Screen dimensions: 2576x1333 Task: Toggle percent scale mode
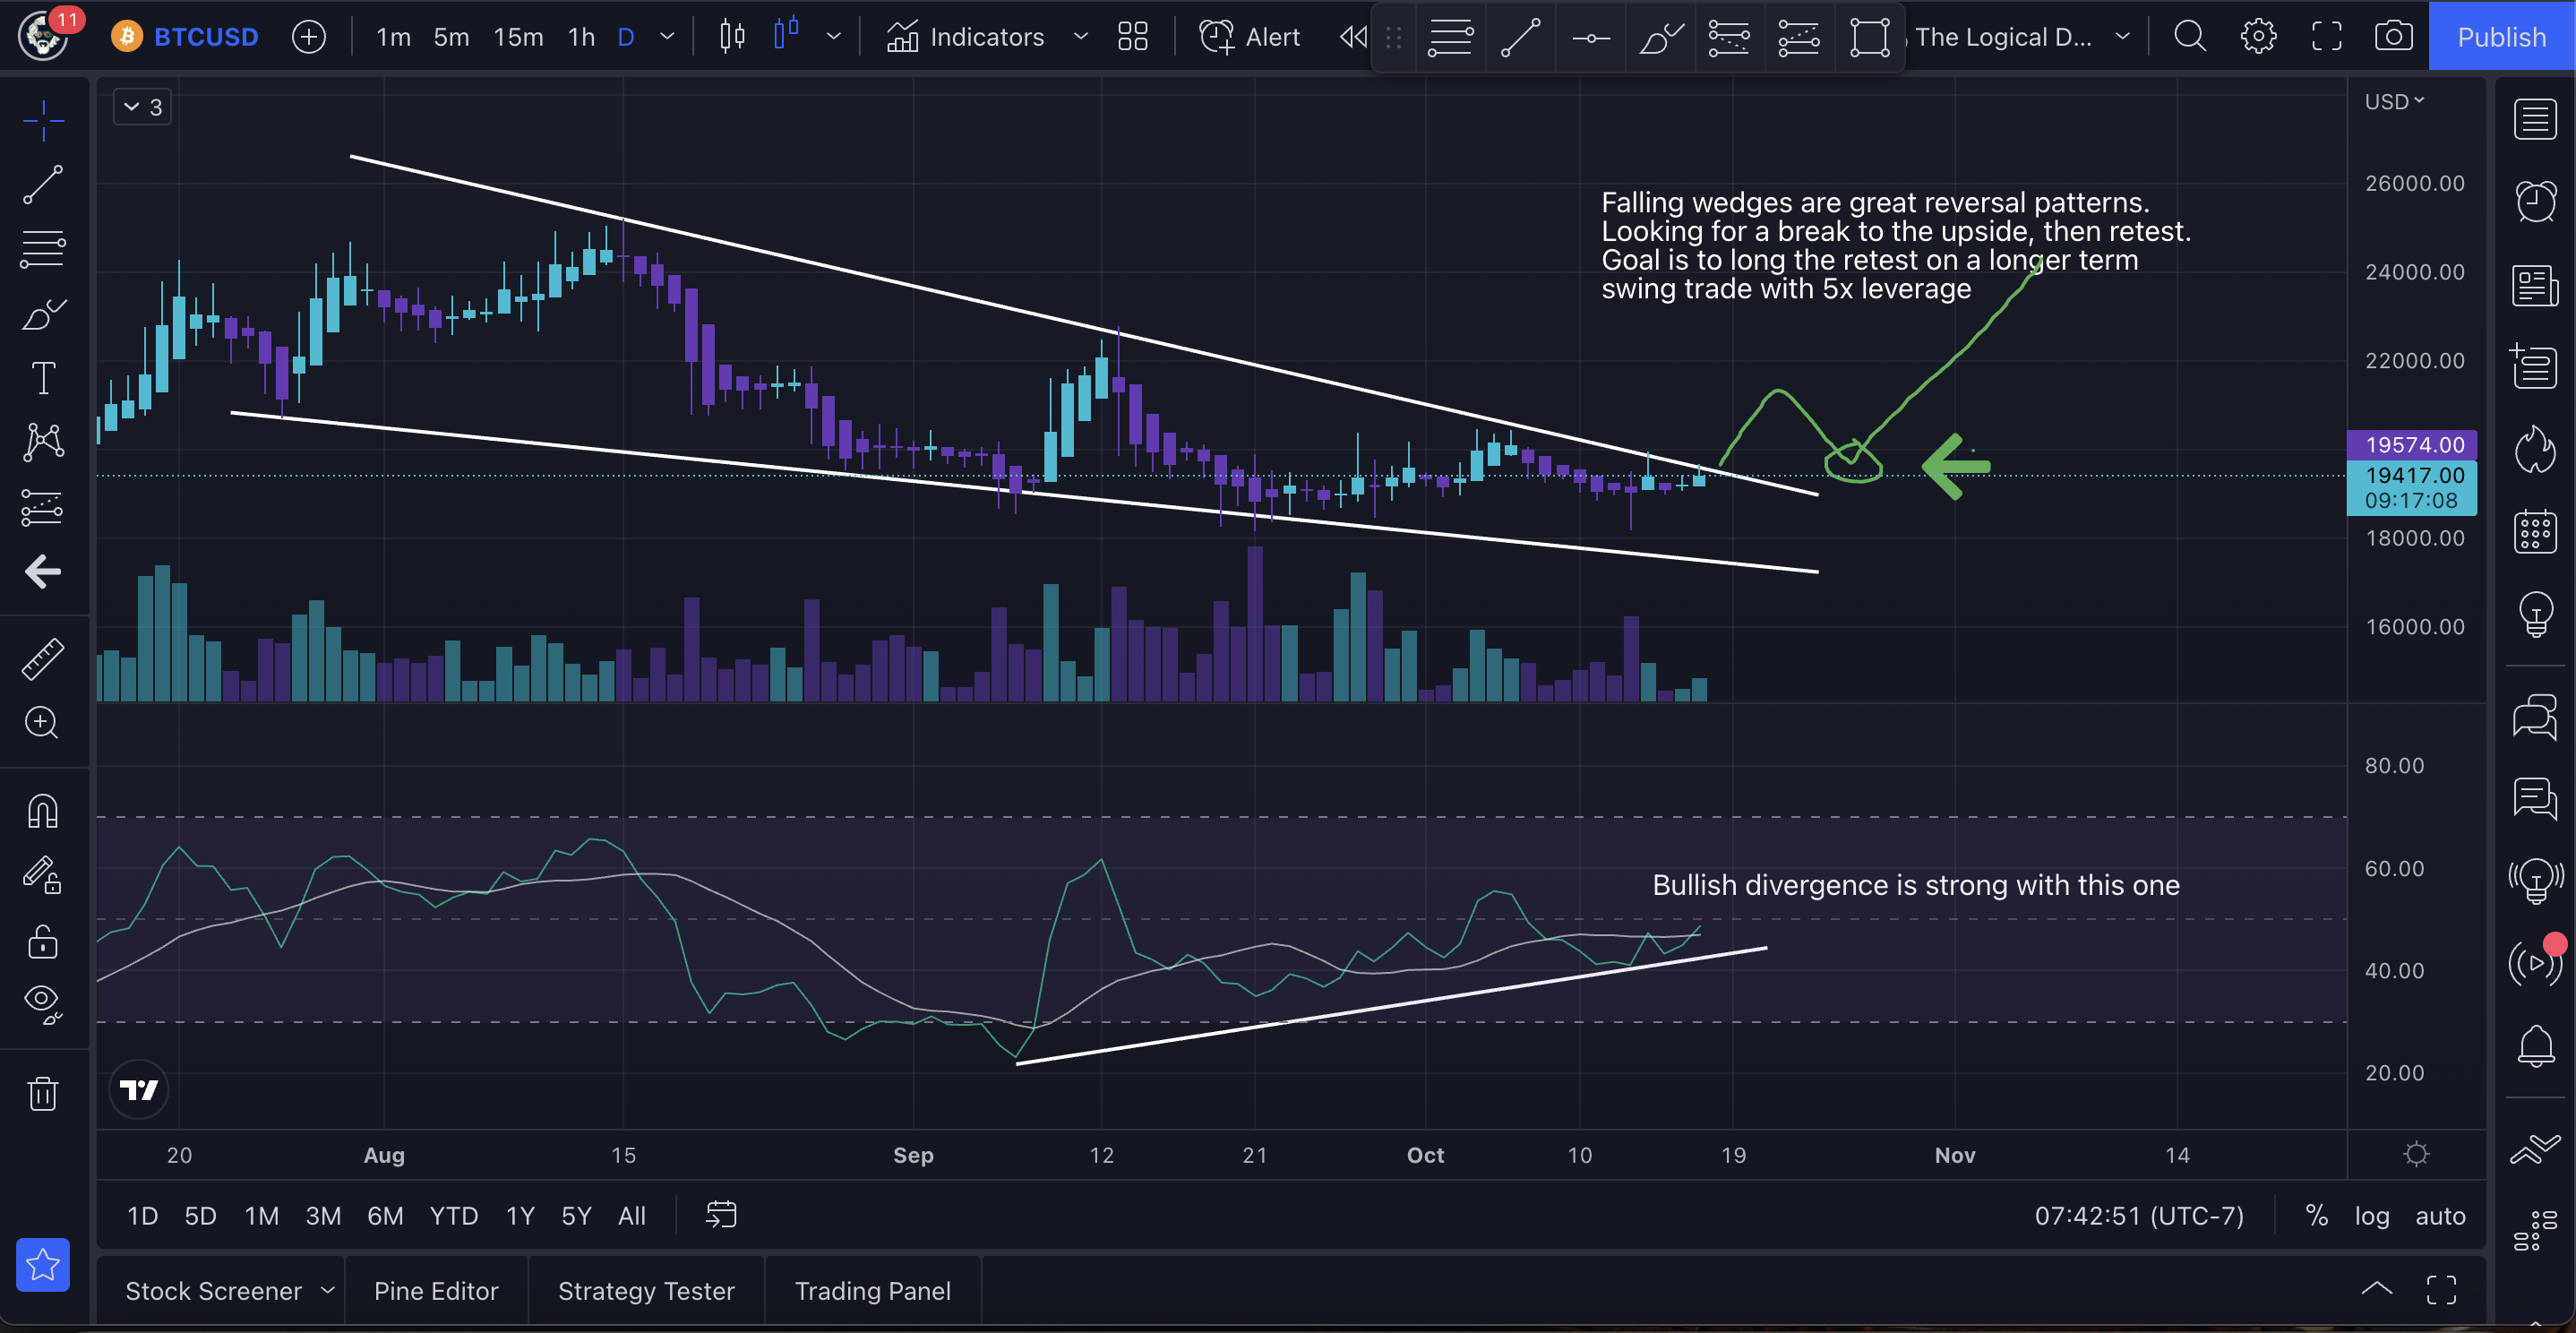pos(2316,1215)
